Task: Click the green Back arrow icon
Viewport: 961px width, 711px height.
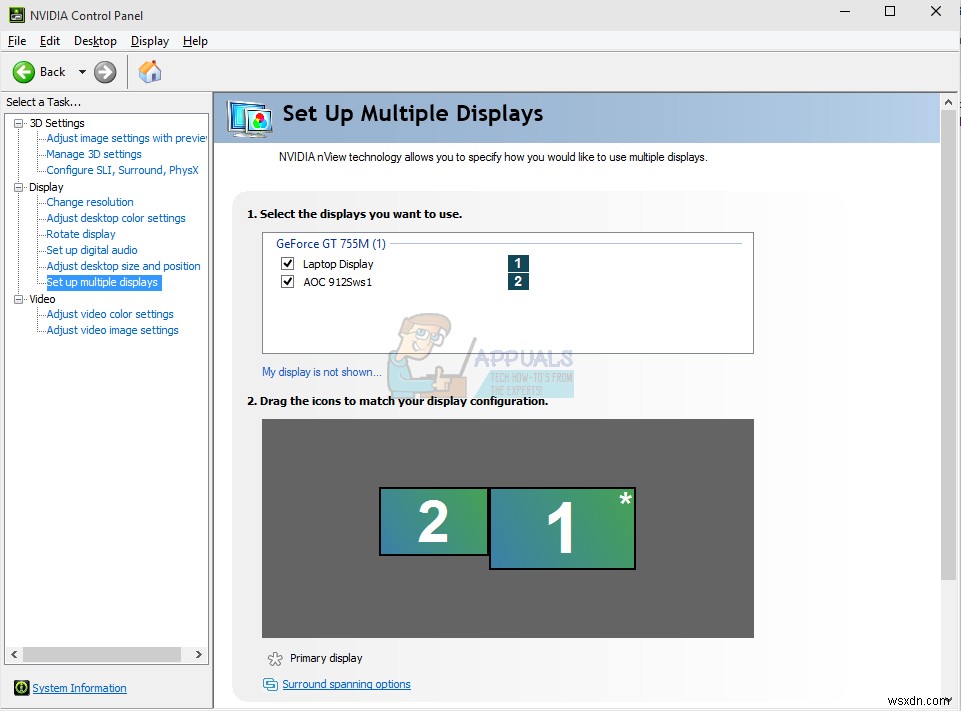Action: 24,72
